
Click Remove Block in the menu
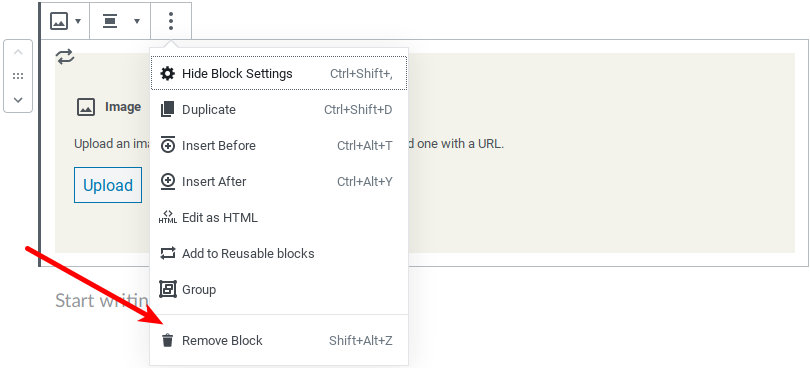click(x=279, y=341)
